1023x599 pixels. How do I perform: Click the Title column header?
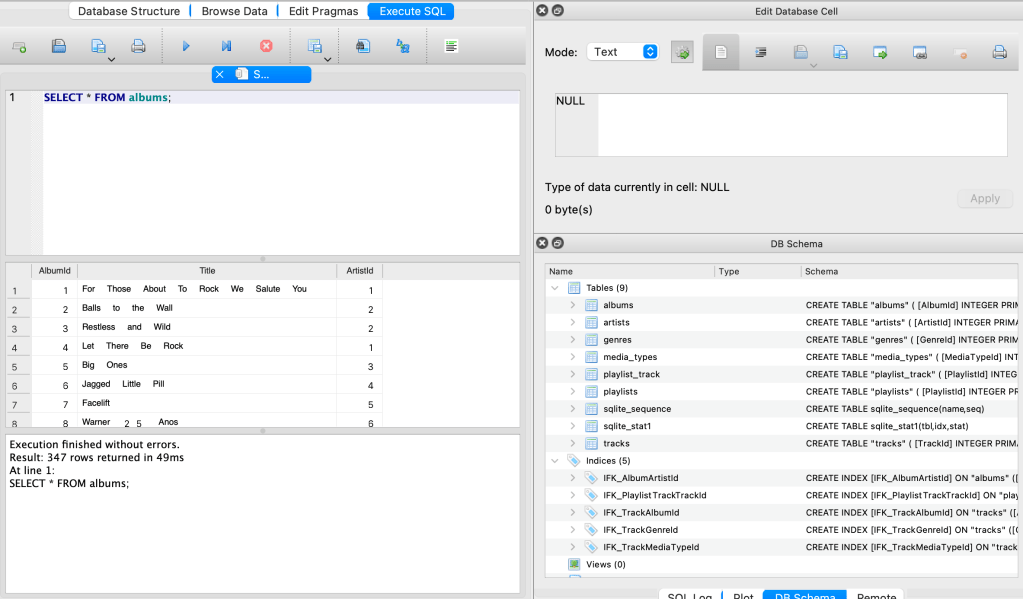(x=207, y=271)
